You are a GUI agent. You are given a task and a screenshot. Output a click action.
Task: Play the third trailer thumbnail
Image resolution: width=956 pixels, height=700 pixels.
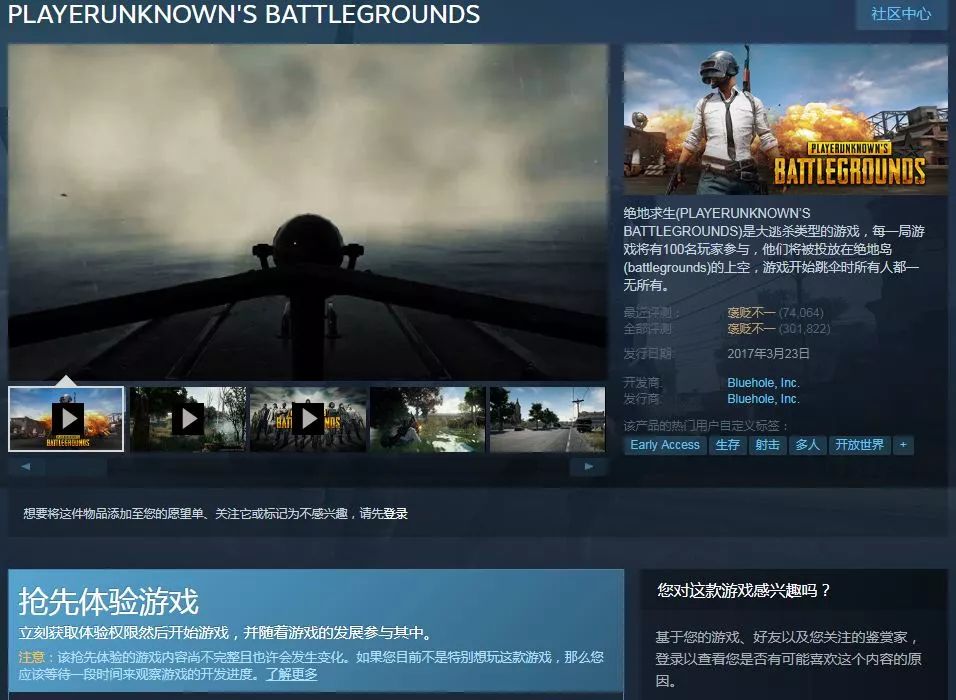point(307,418)
